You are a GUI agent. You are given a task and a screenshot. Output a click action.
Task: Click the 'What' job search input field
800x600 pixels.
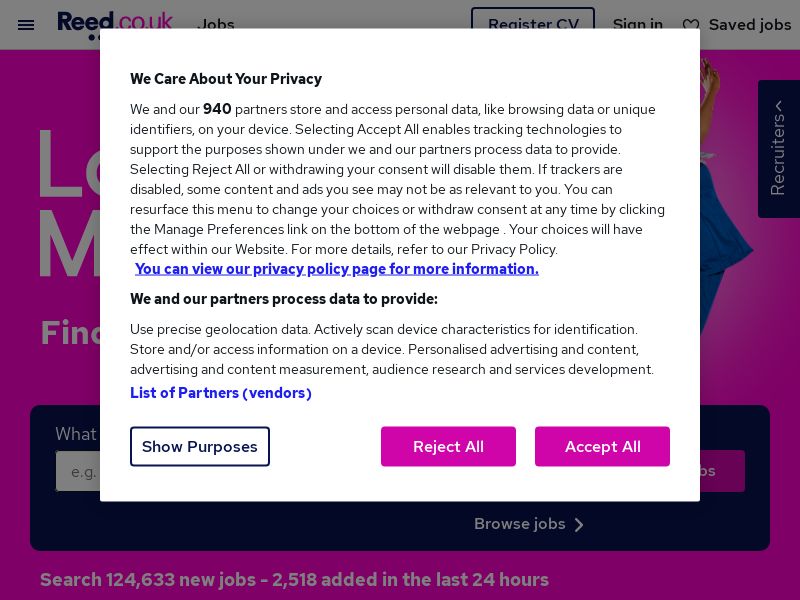[x=78, y=471]
